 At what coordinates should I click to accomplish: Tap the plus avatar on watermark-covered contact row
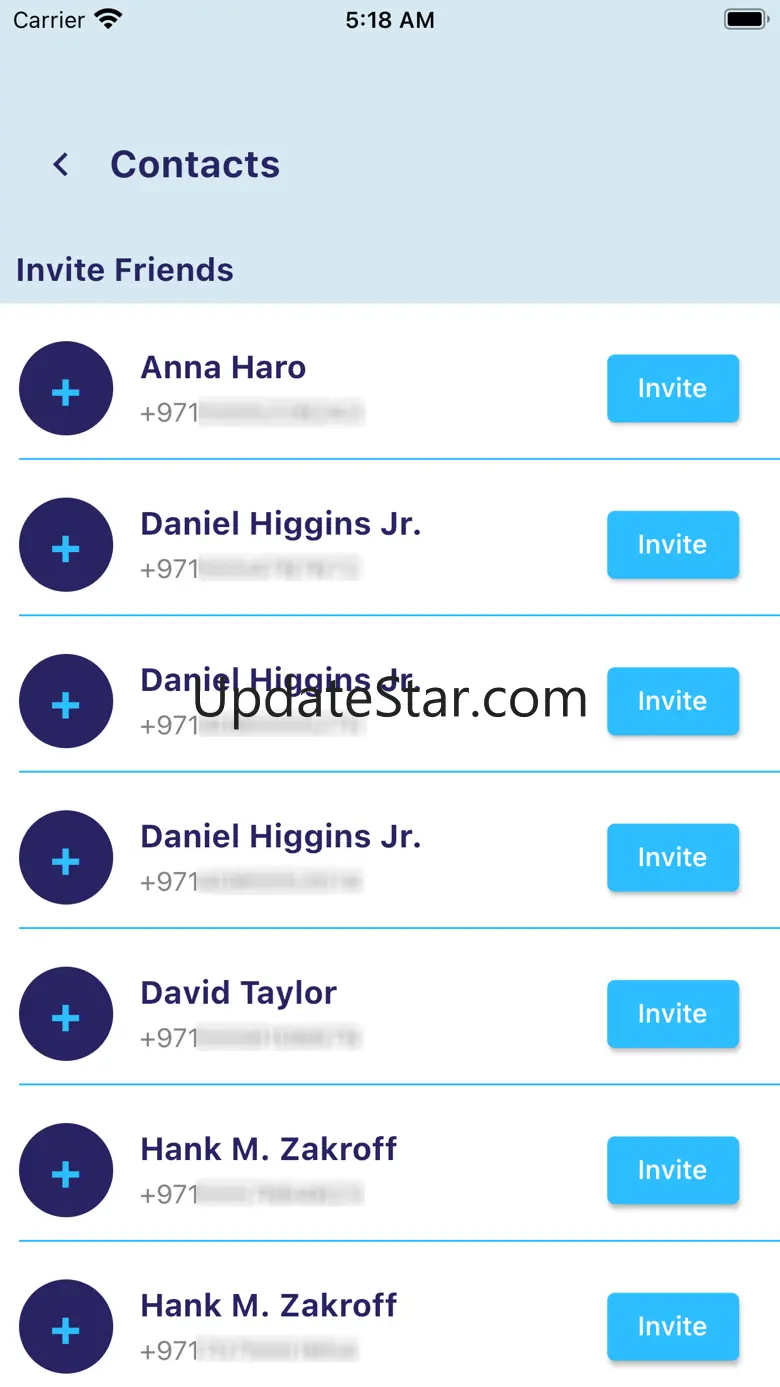pyautogui.click(x=66, y=701)
